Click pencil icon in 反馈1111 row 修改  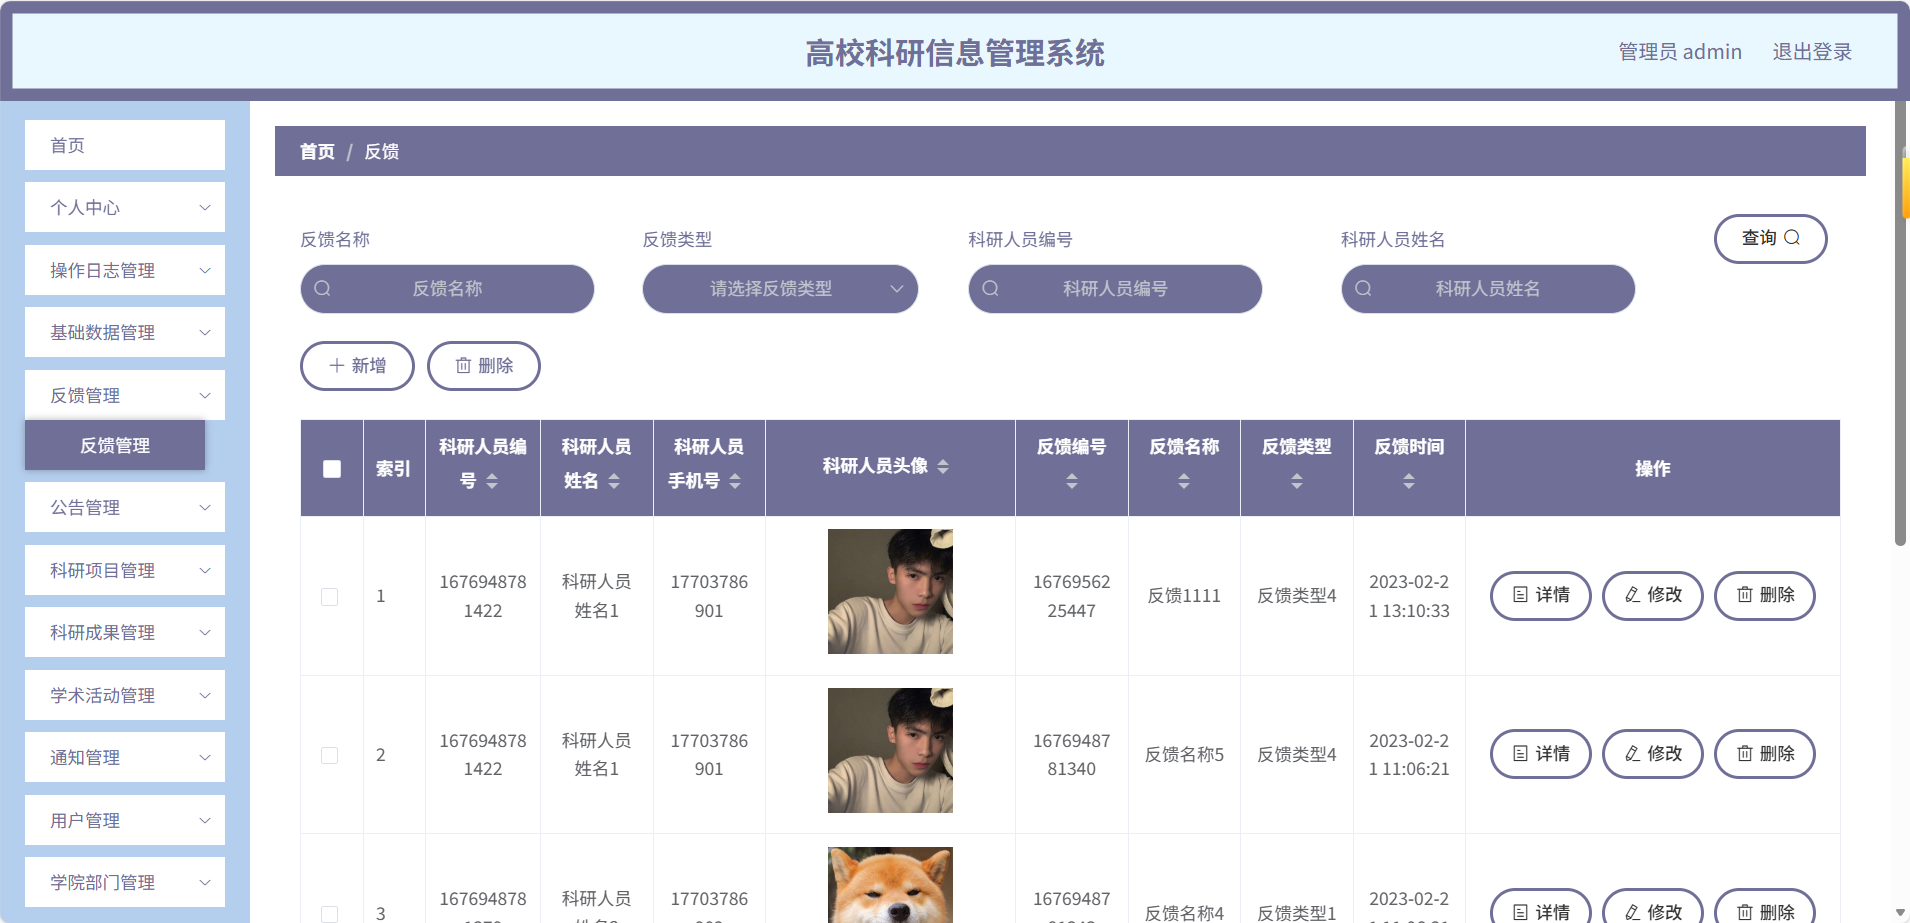1632,595
